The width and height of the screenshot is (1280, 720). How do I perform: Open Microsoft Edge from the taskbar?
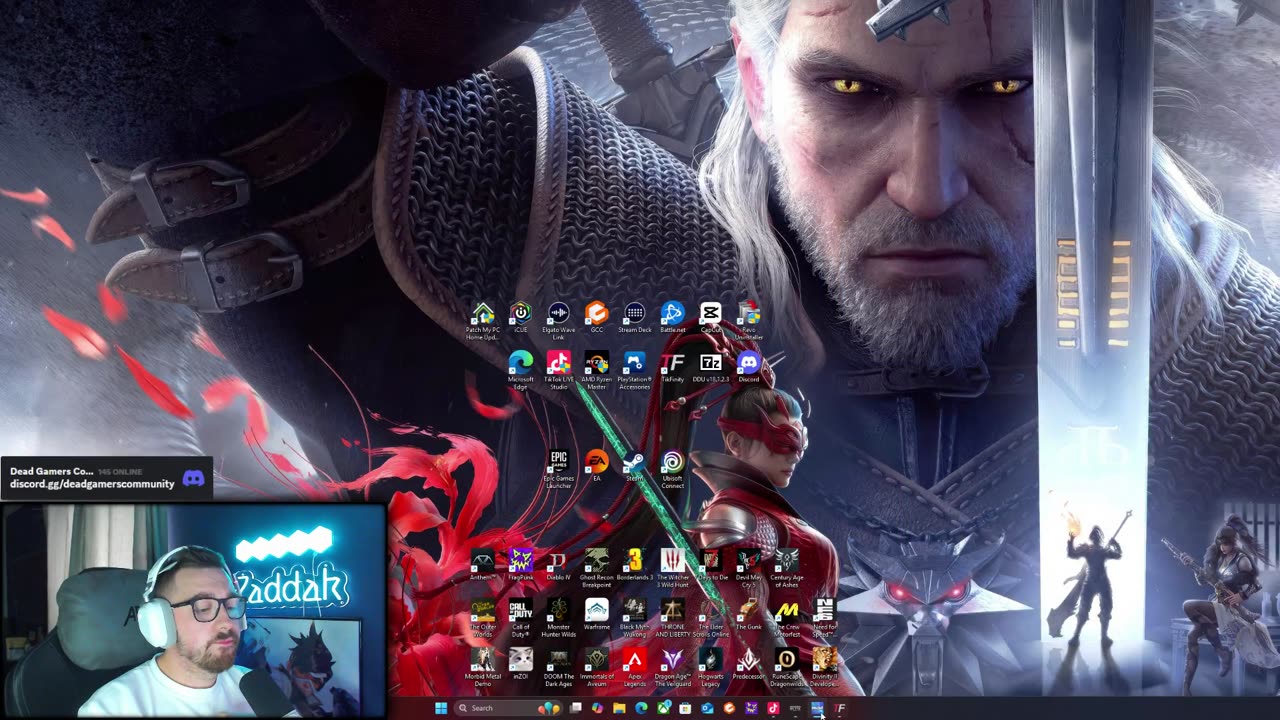(641, 708)
